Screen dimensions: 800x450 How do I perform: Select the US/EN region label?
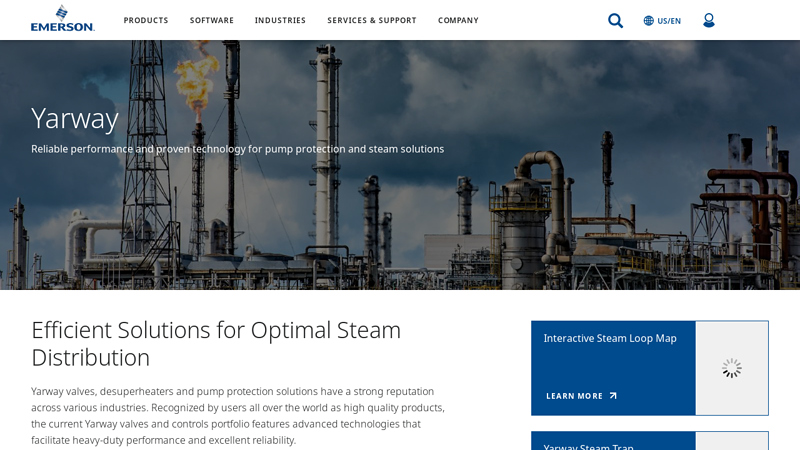click(669, 21)
